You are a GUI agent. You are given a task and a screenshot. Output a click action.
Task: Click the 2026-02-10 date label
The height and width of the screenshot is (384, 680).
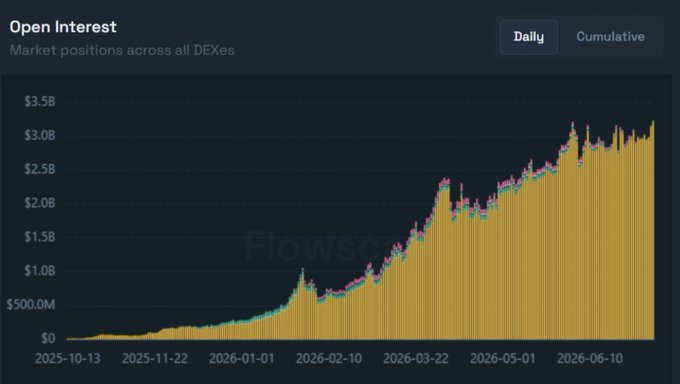pos(329,359)
